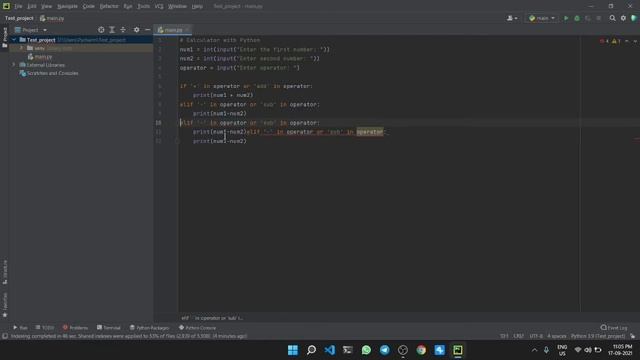Open Visual Studio Code from the taskbar

click(329, 350)
